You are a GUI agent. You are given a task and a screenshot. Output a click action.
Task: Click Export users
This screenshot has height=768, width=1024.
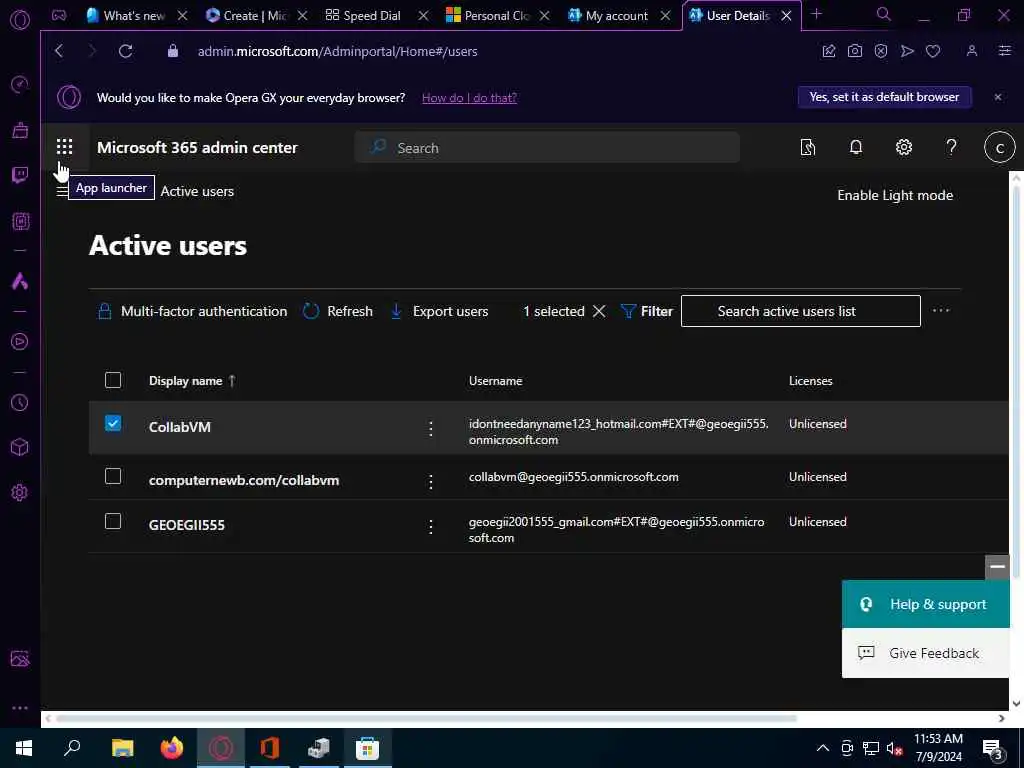[x=440, y=312]
